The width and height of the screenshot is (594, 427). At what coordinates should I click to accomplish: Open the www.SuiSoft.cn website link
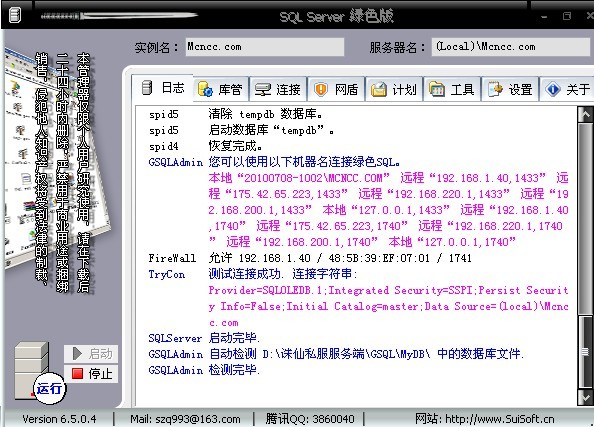tap(500, 419)
